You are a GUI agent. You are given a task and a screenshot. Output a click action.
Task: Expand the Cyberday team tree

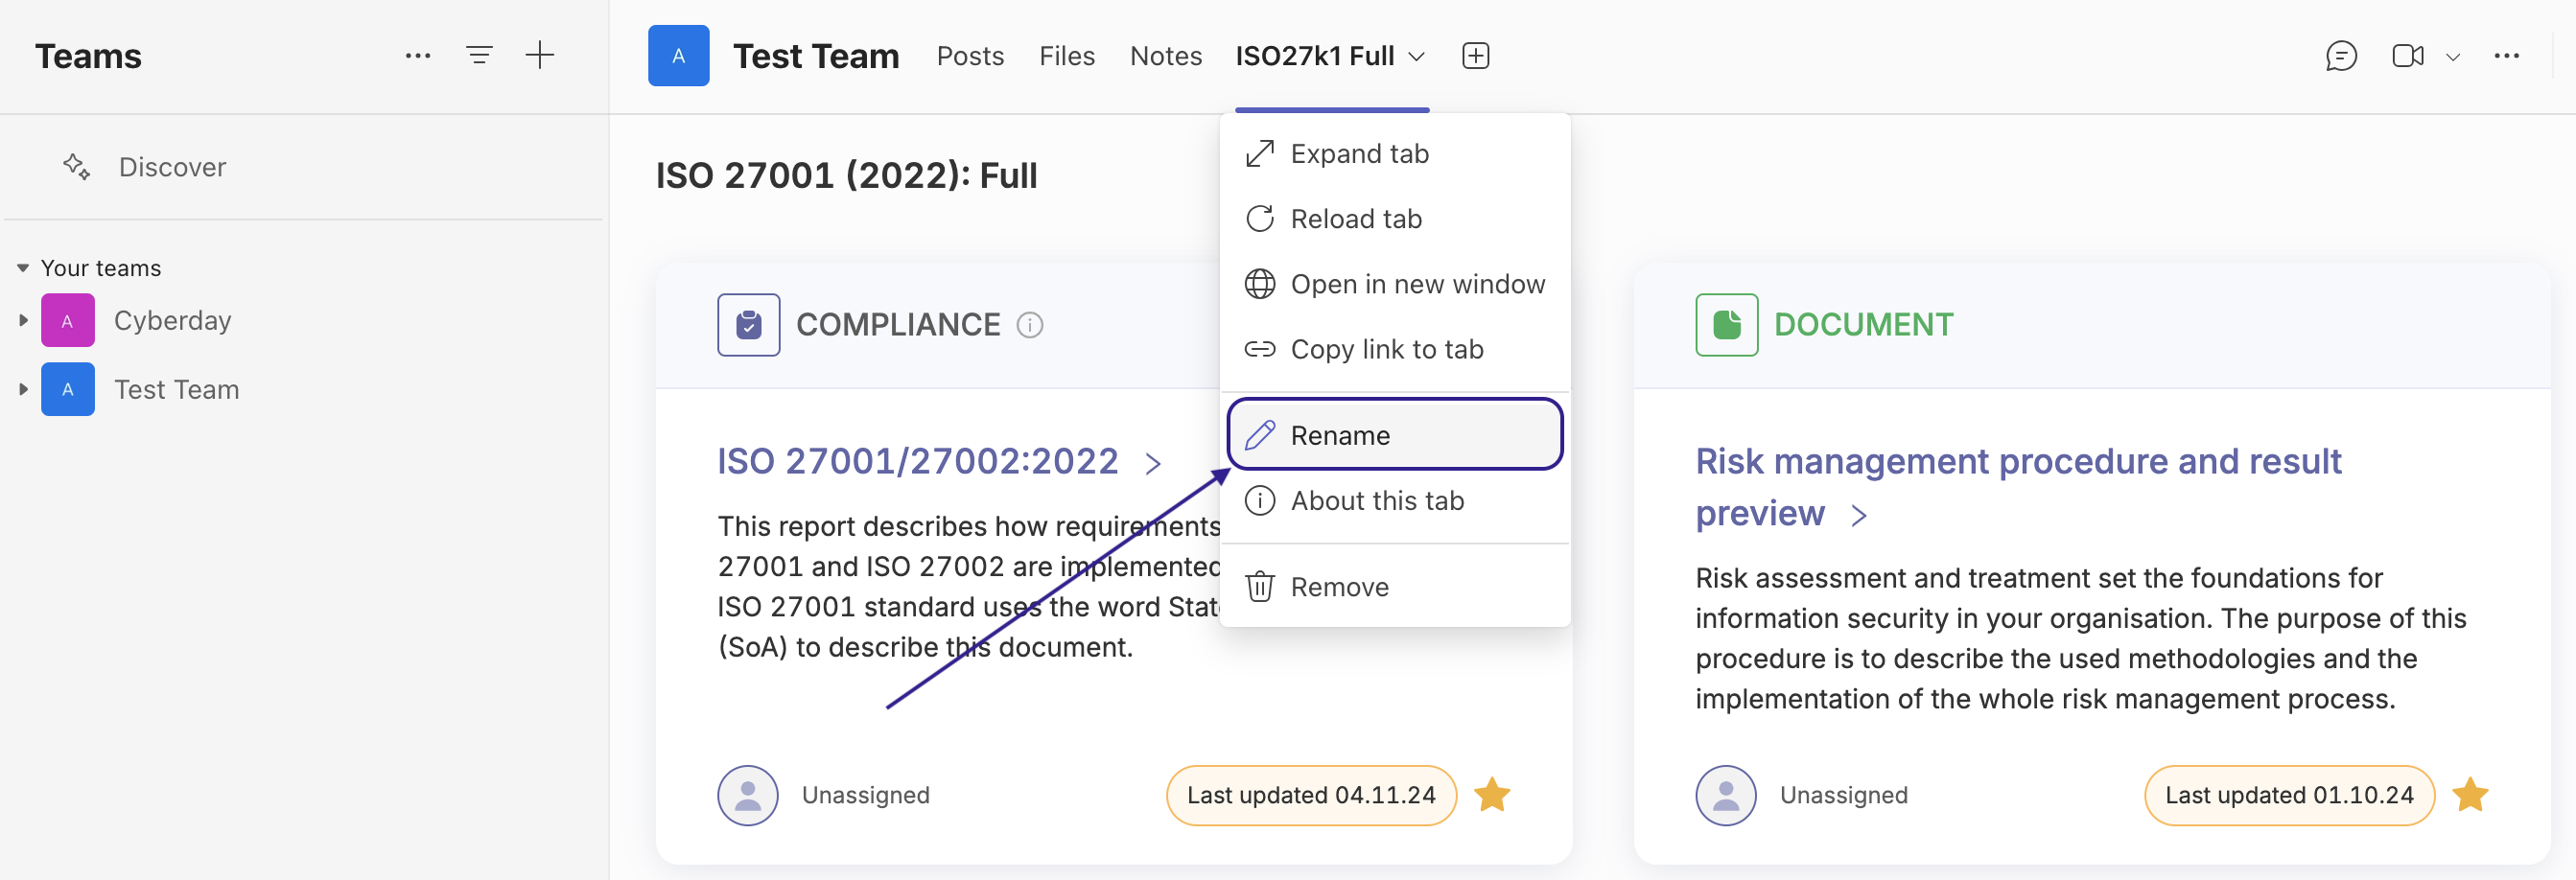(23, 320)
